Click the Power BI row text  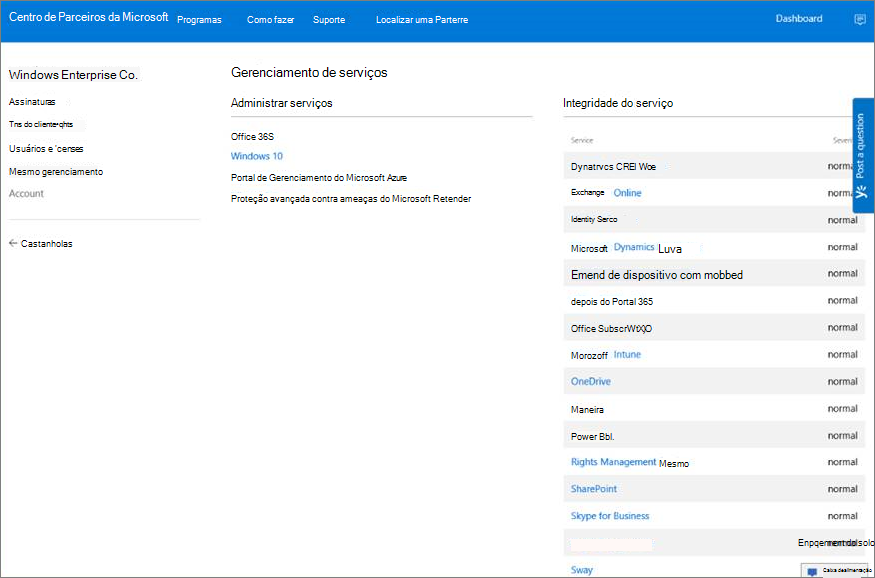pos(592,436)
